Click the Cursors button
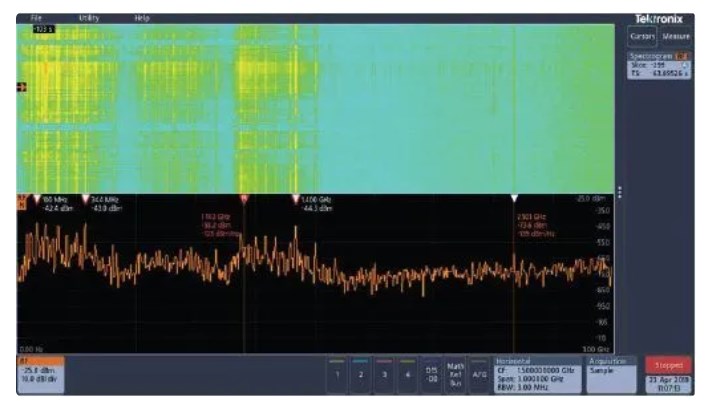707x411 pixels. tap(642, 37)
